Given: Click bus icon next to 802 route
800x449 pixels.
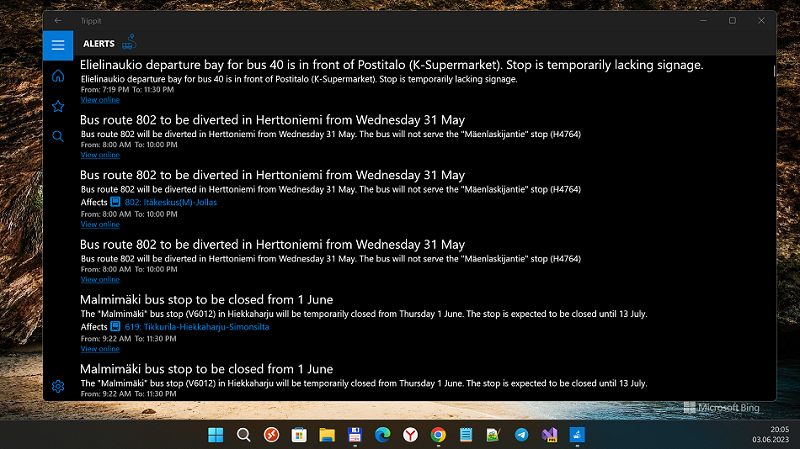Looking at the screenshot, I should tap(115, 202).
